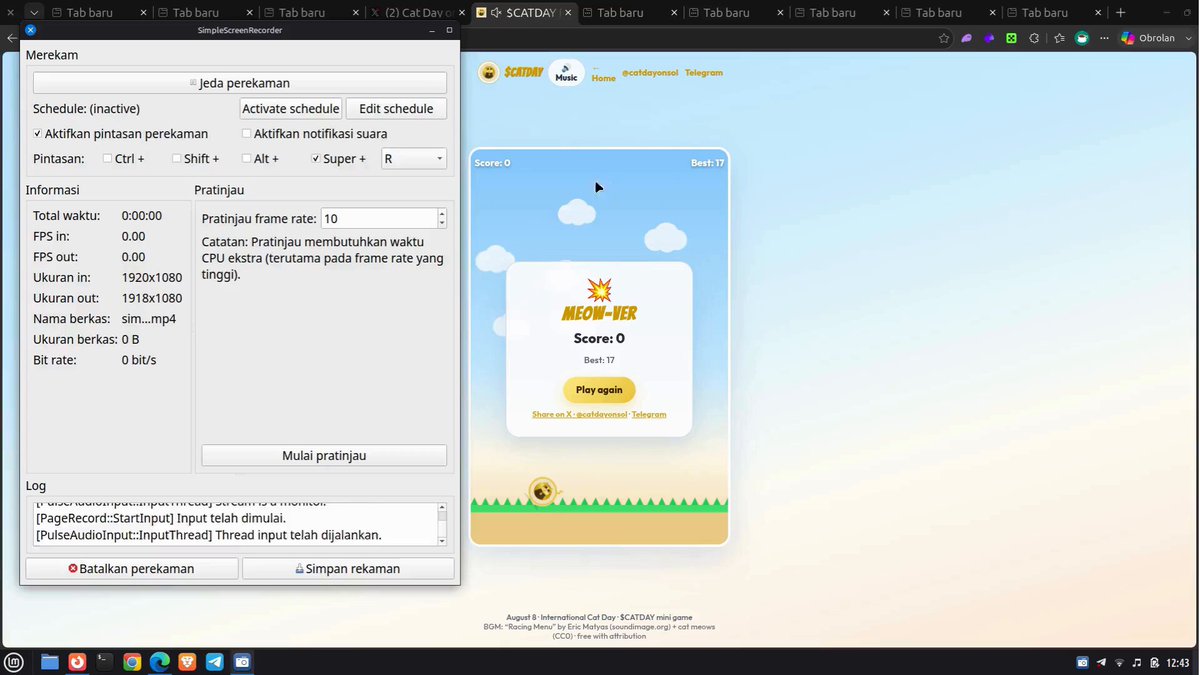Open a new browser tab with plus button
Screen dimensions: 1200x675
click(x=1120, y=13)
